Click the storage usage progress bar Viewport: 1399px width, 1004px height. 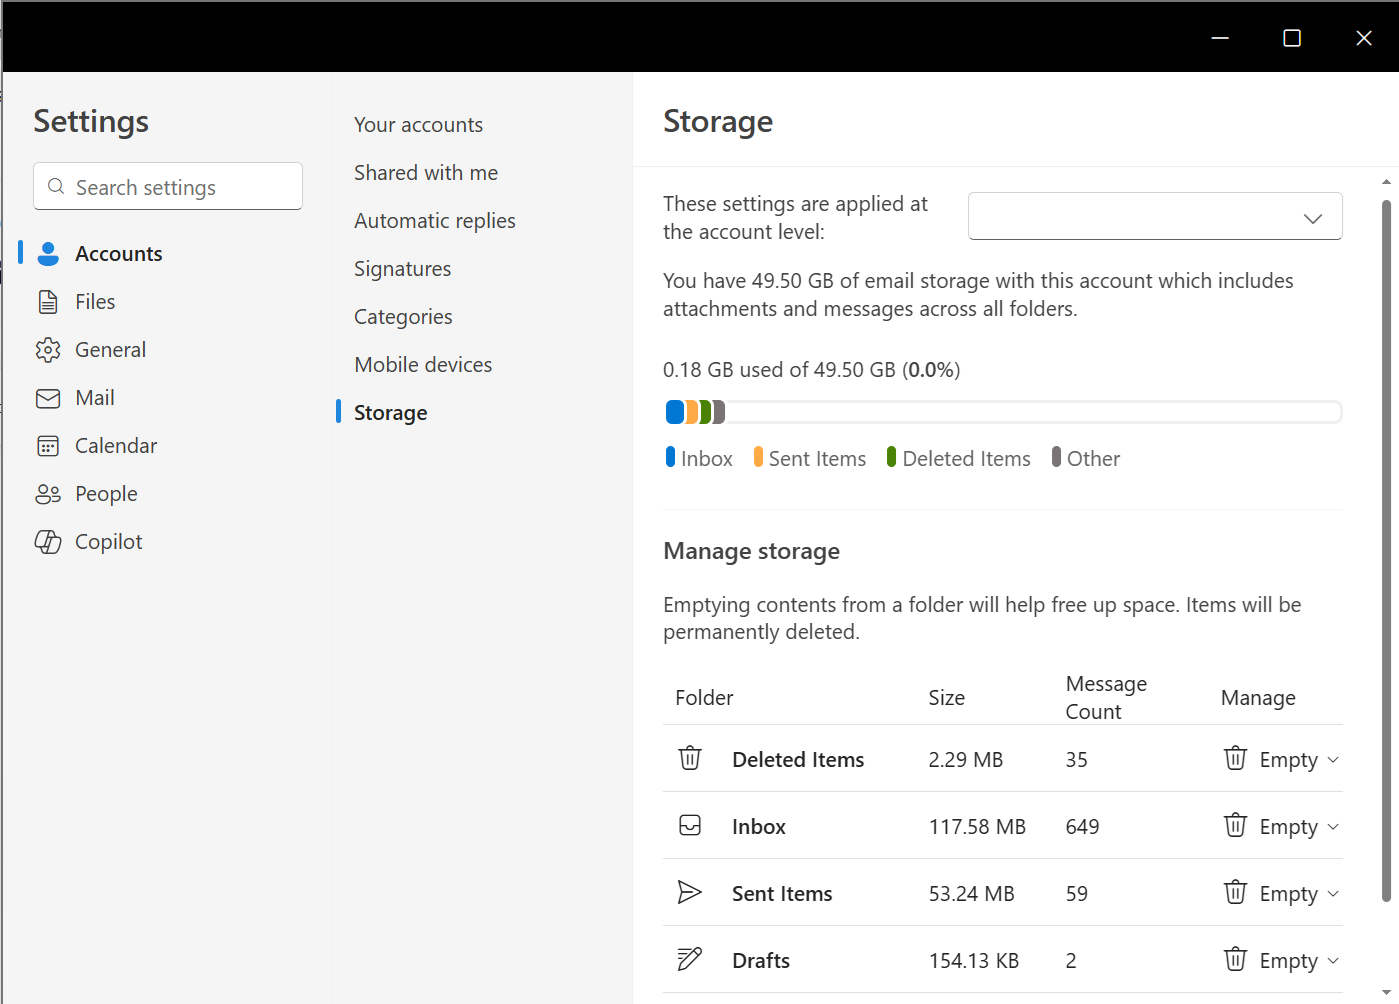coord(1003,412)
